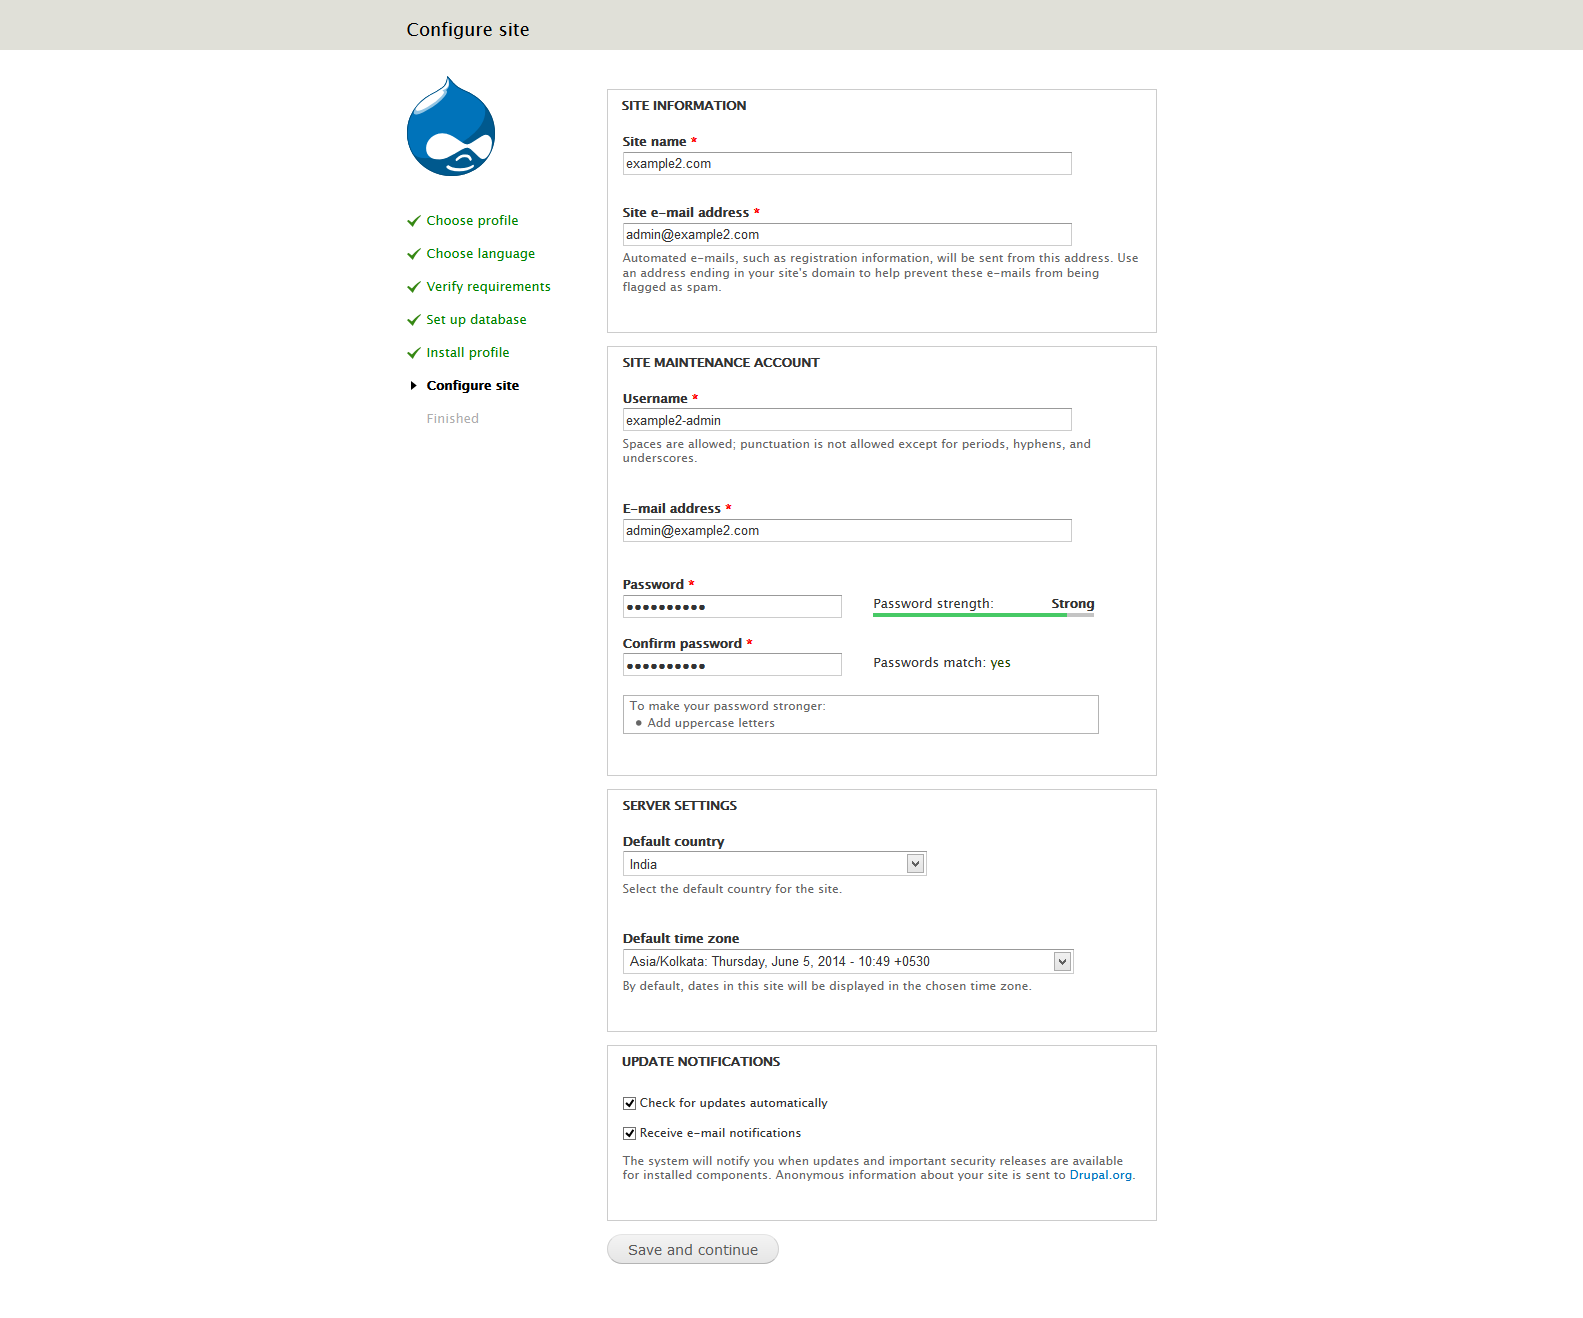
Task: Click the UPDATE NOTIFICATIONS heading
Action: pos(701,1062)
